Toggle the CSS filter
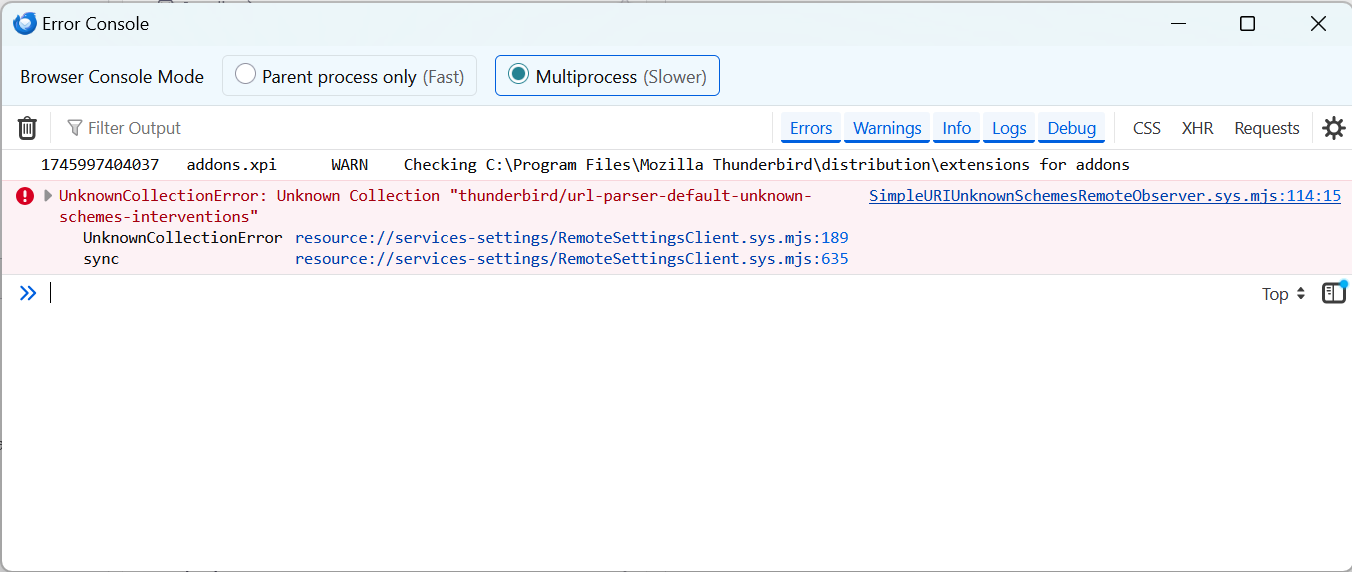This screenshot has height=572, width=1352. click(x=1147, y=128)
